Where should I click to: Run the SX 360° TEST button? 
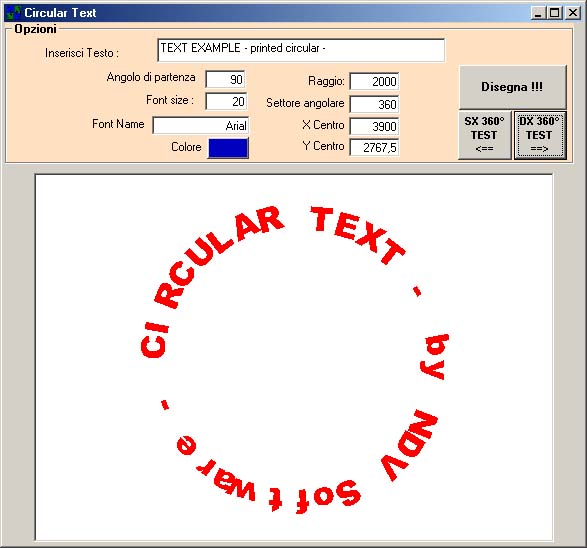pyautogui.click(x=484, y=135)
